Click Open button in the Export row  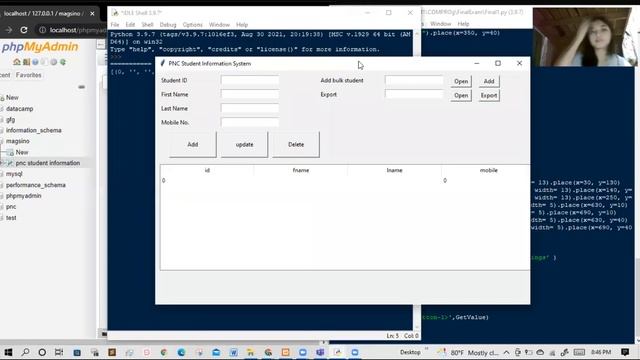click(x=461, y=96)
